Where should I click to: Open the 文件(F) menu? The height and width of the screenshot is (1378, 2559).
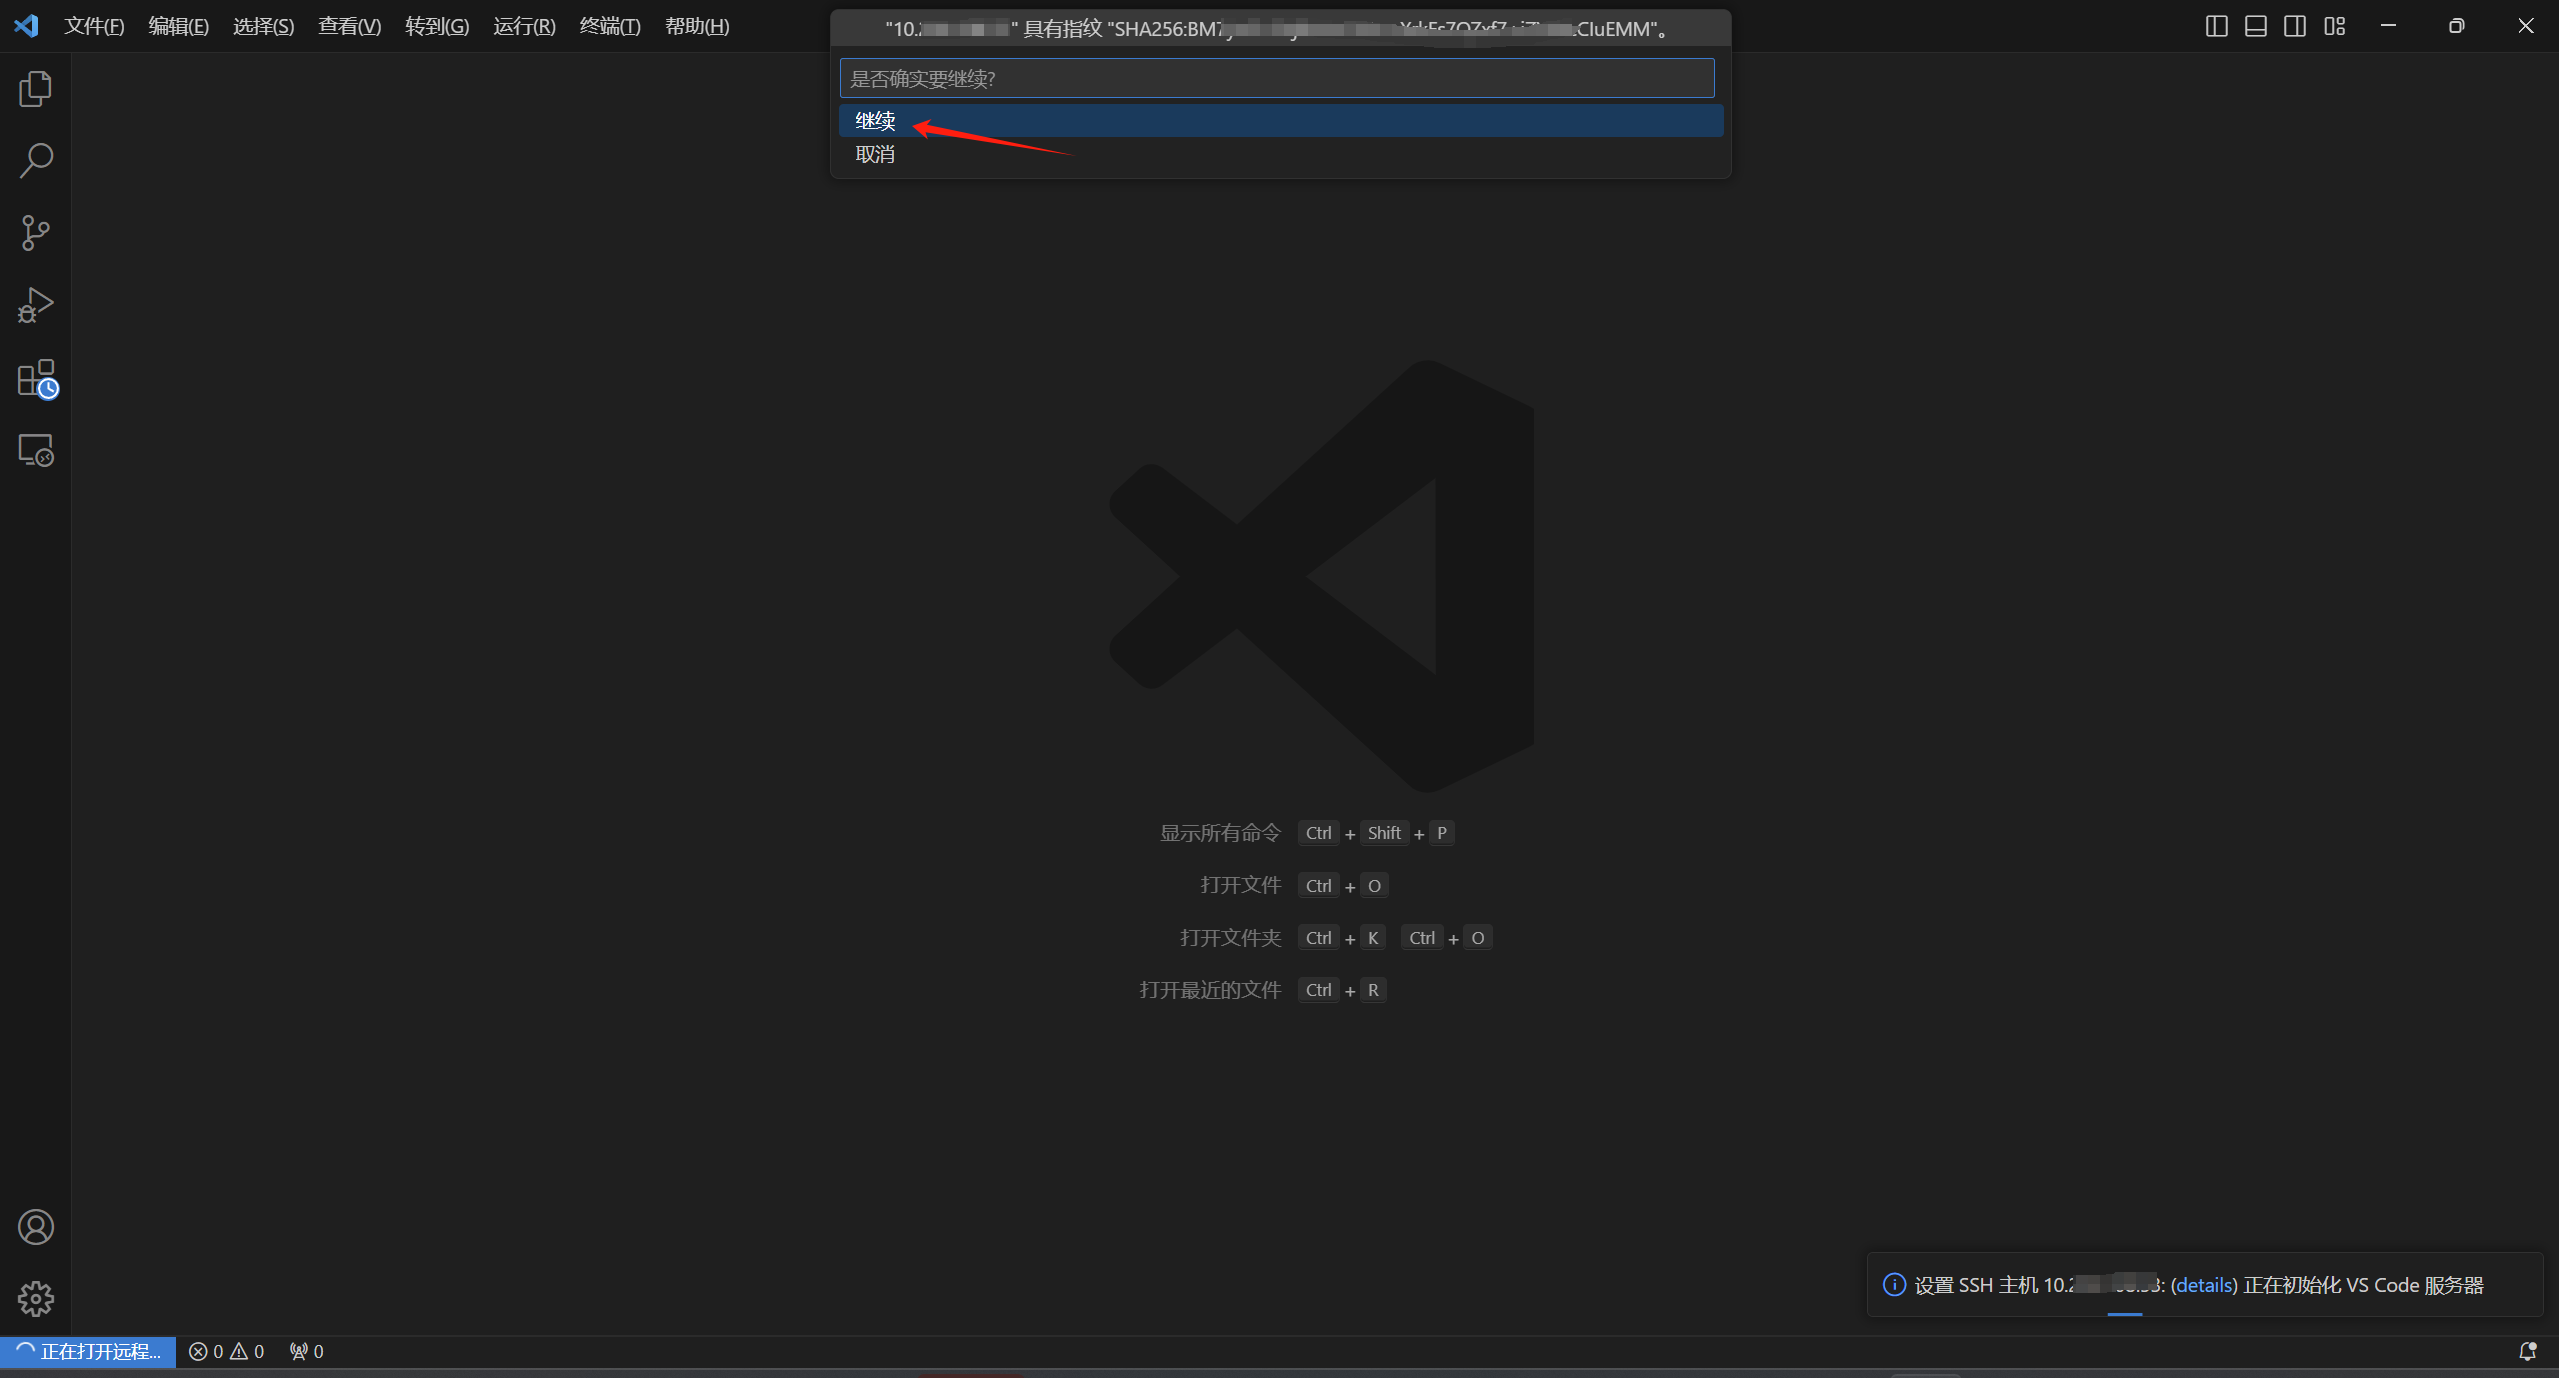(94, 26)
